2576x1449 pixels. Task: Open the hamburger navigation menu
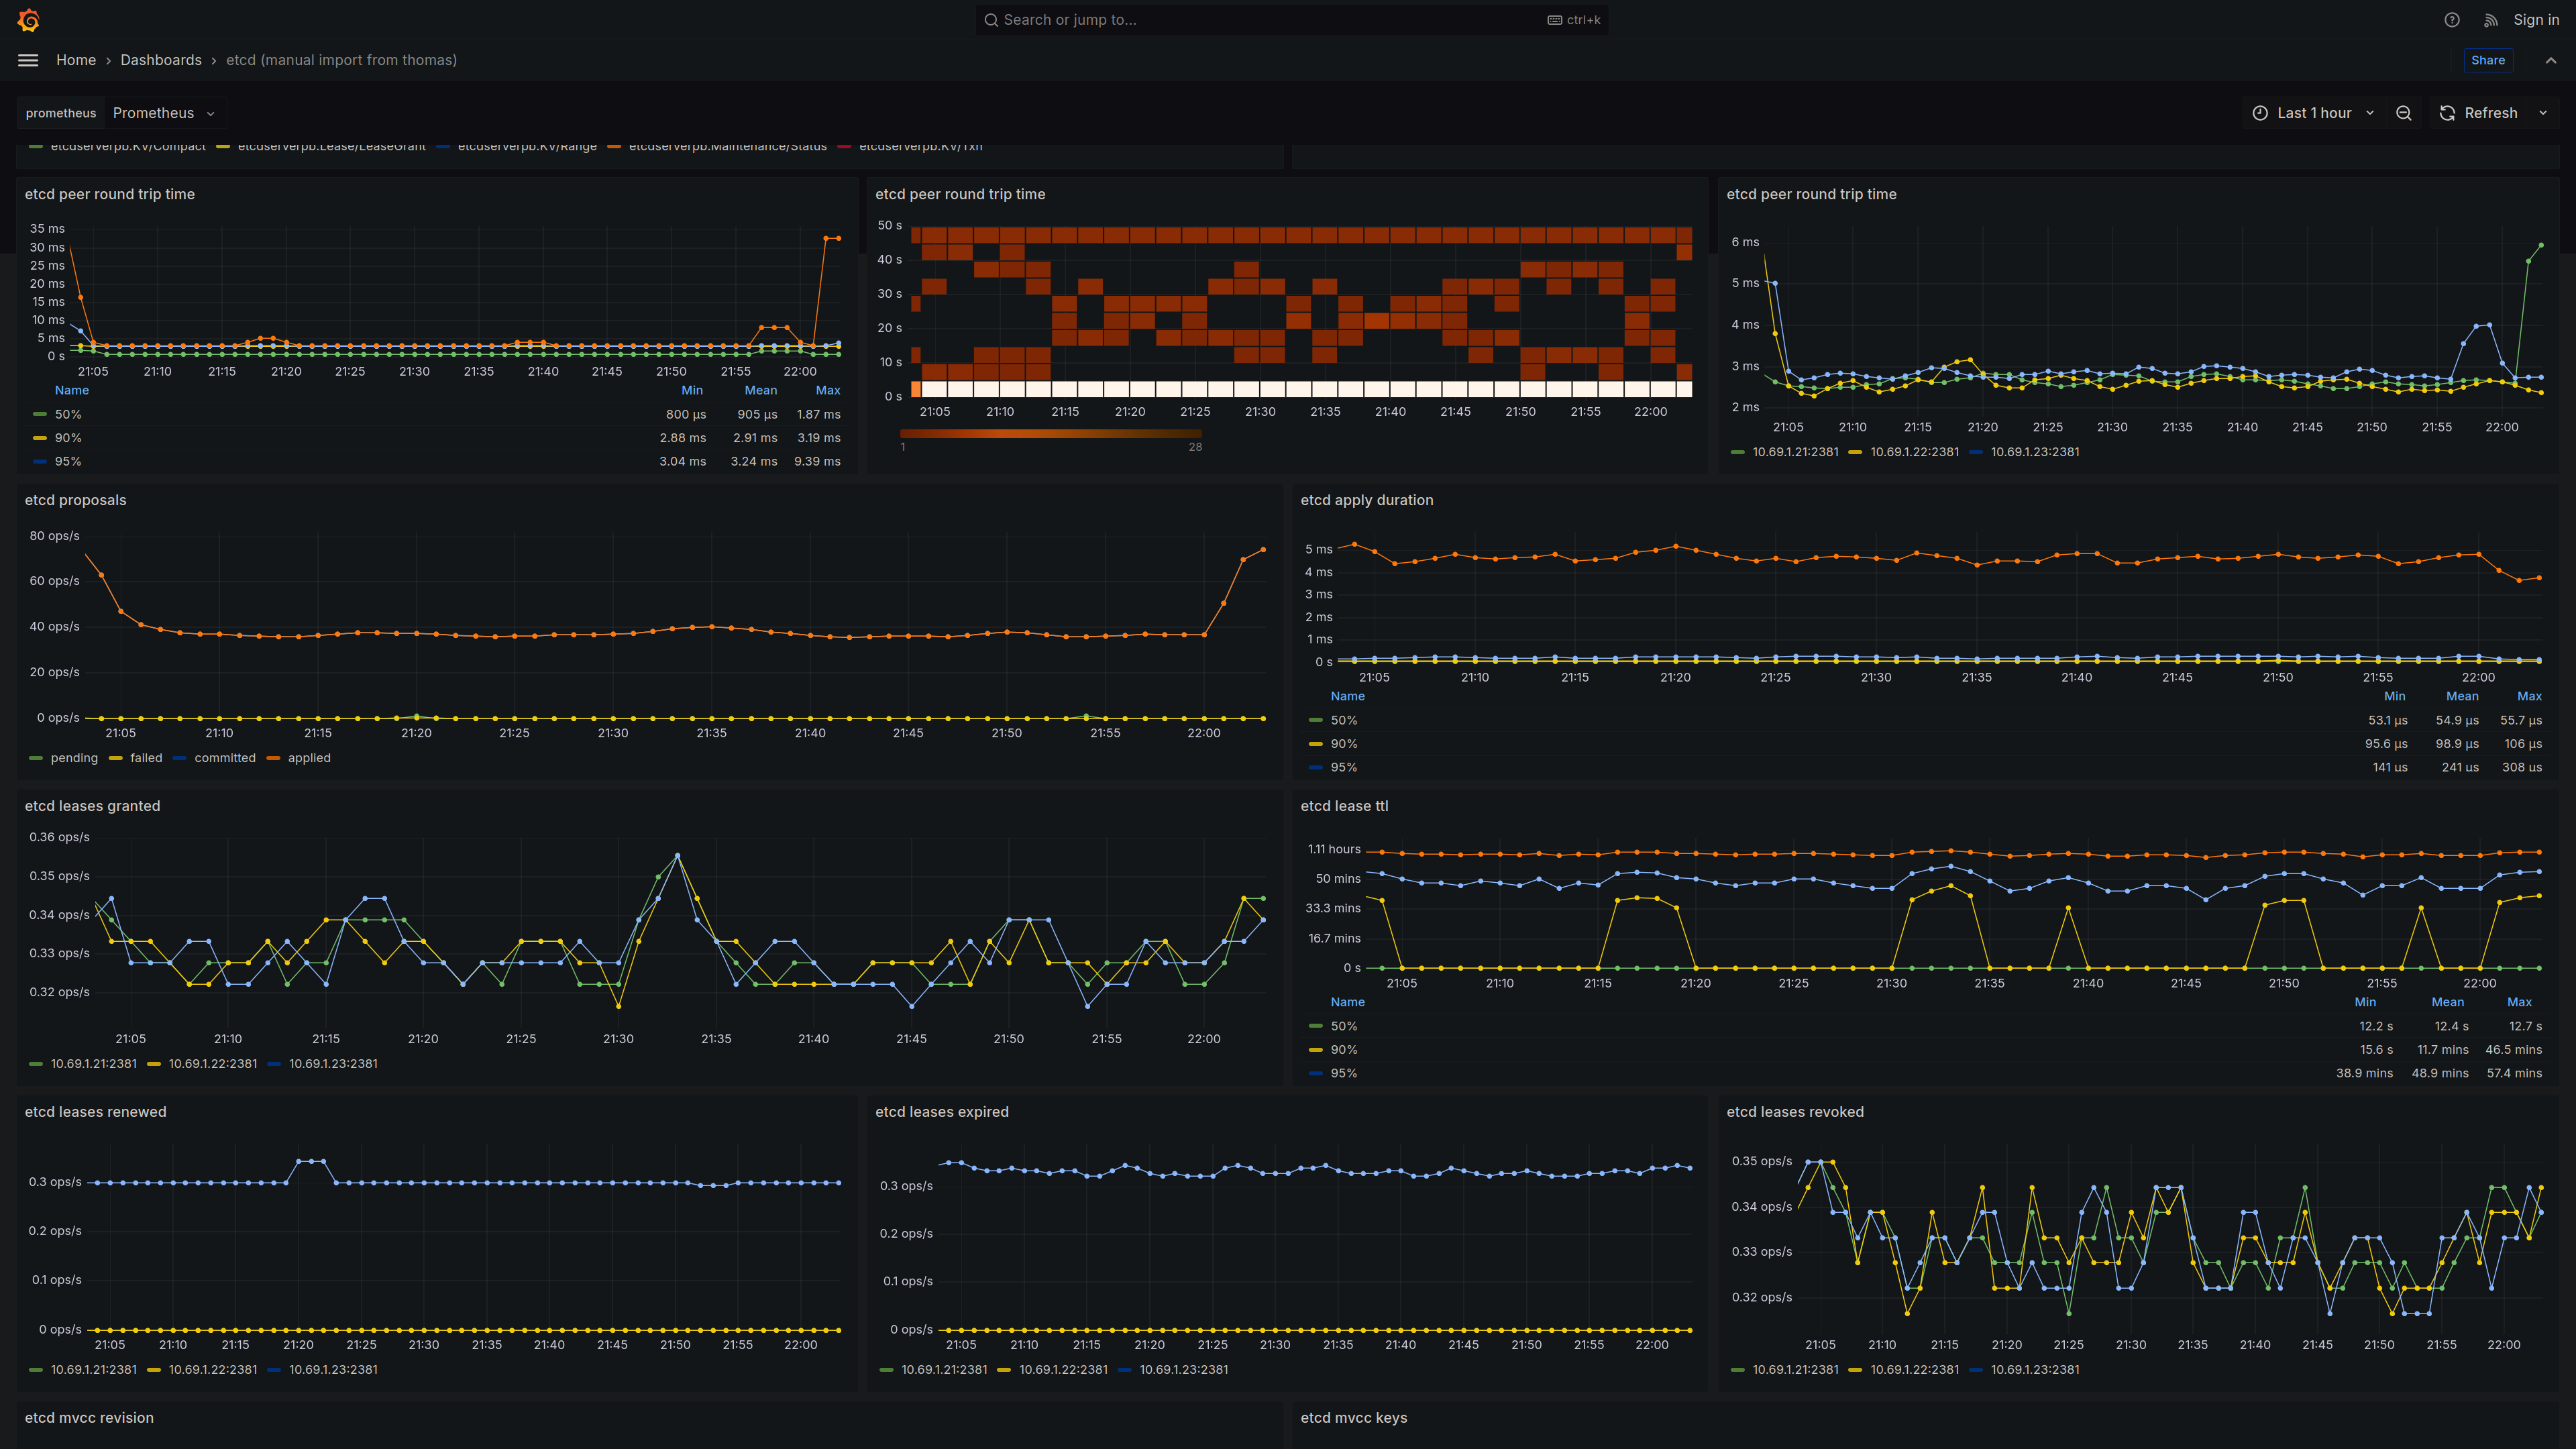pyautogui.click(x=28, y=60)
